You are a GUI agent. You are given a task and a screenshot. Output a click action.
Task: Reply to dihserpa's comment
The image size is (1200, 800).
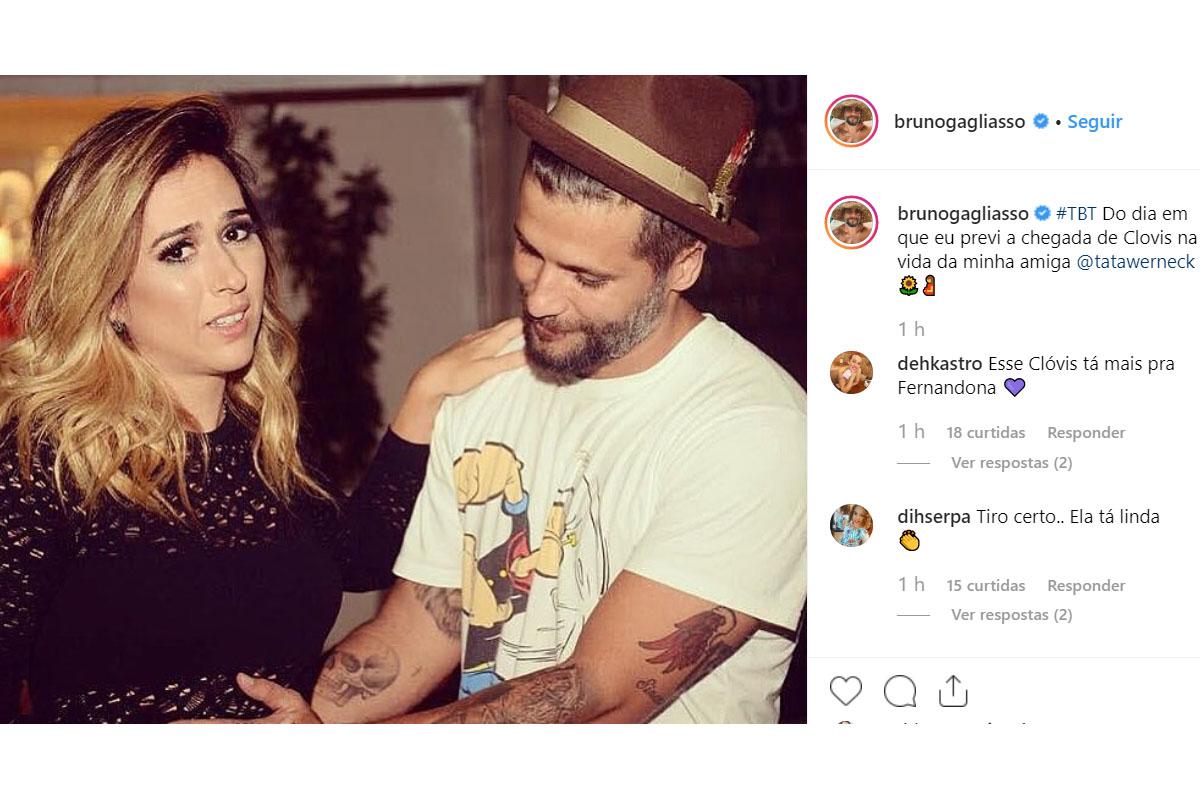(1086, 585)
